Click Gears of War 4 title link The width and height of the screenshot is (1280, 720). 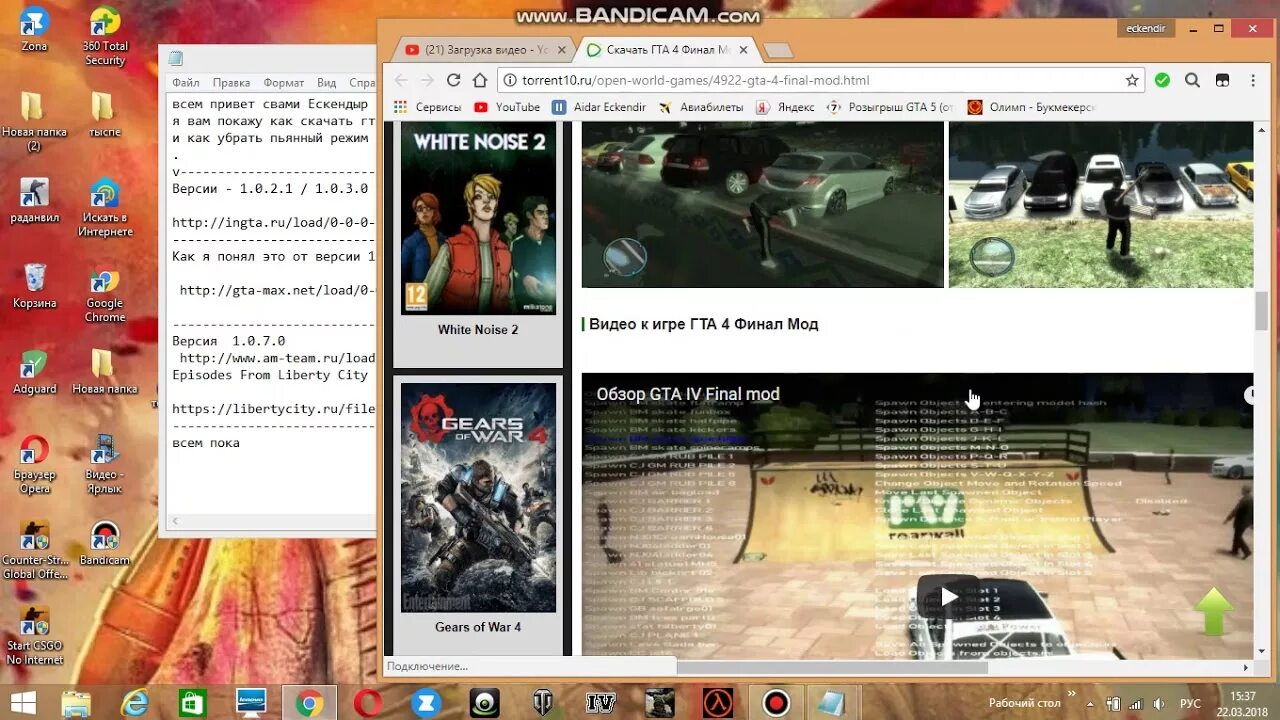478,627
